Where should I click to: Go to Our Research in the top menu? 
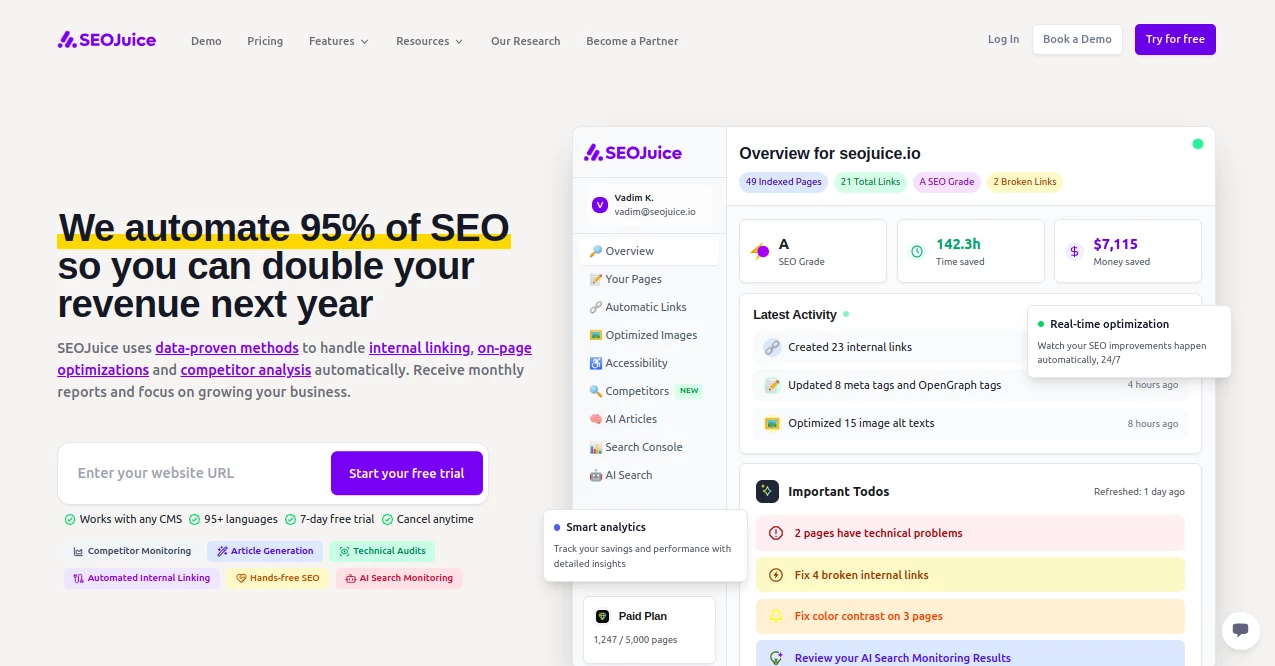click(525, 41)
